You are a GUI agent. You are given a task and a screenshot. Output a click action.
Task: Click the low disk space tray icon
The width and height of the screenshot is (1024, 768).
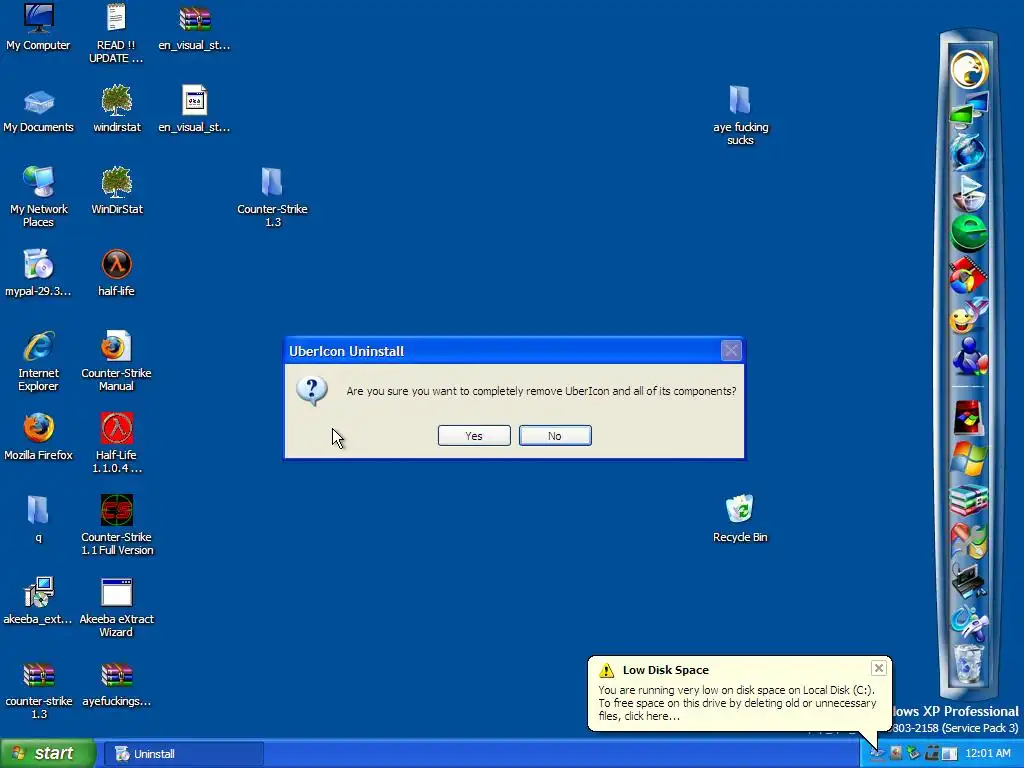(x=877, y=754)
